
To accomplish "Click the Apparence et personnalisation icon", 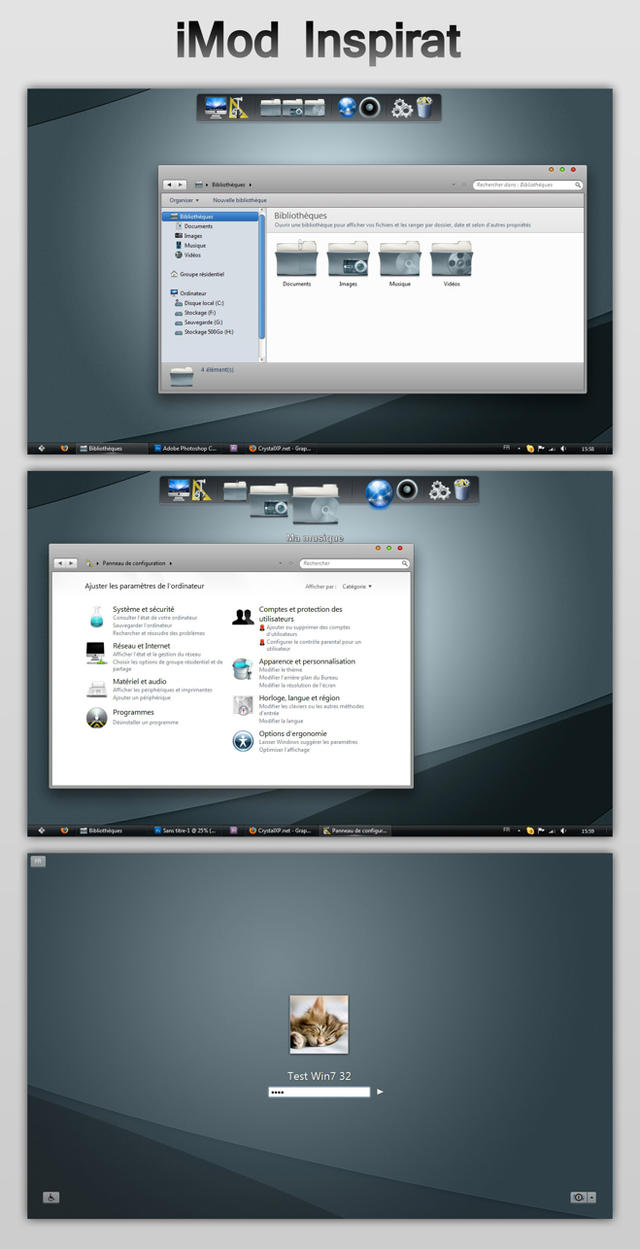I will click(243, 668).
